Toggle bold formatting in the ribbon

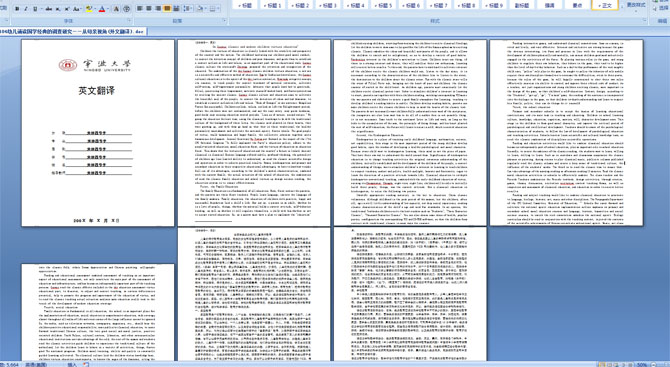pos(17,9)
